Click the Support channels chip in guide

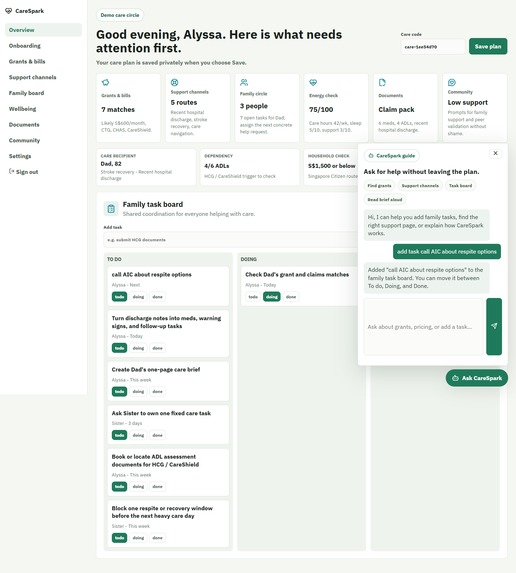pos(420,186)
